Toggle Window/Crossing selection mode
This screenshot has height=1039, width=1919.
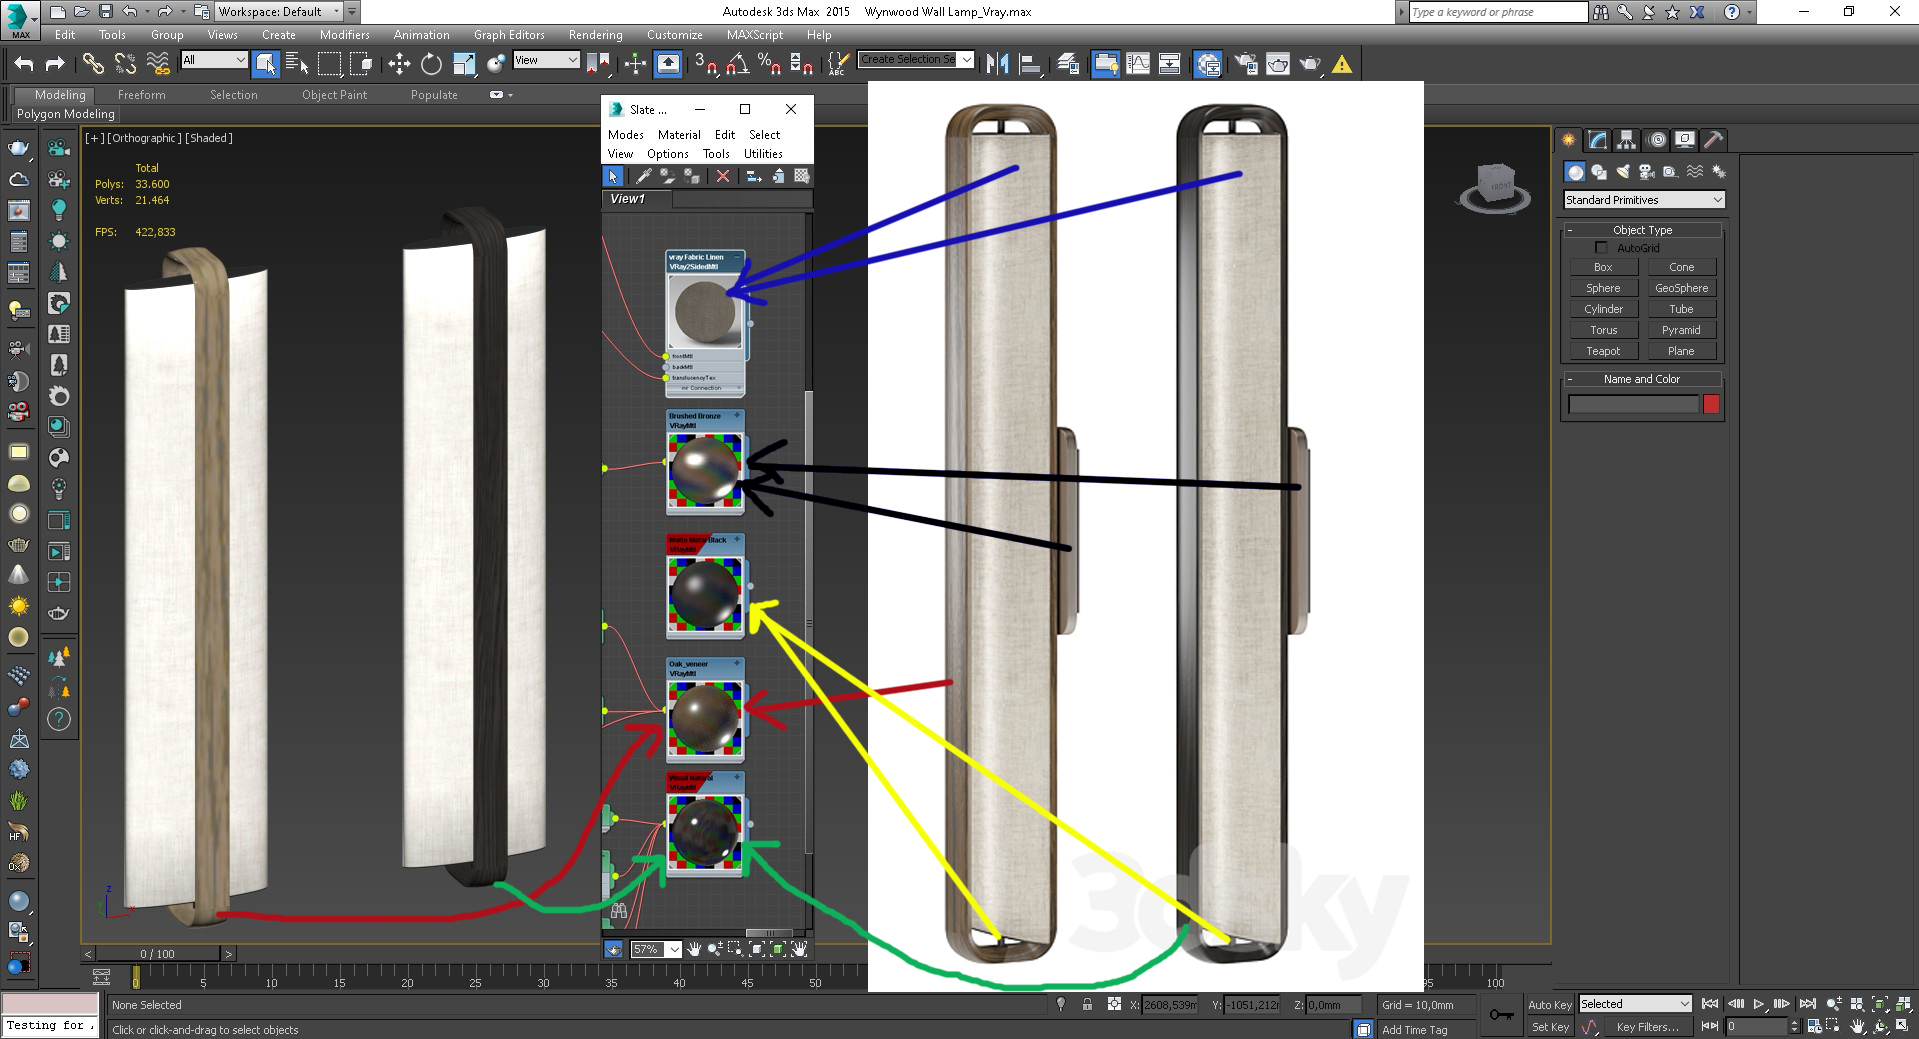361,64
